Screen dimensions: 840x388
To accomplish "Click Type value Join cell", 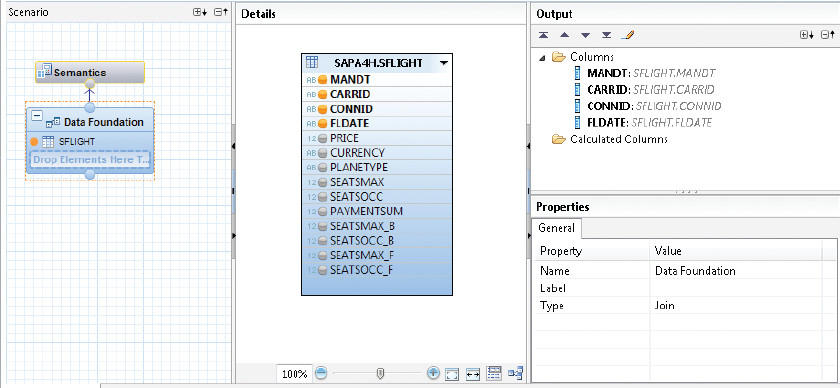I will point(735,306).
